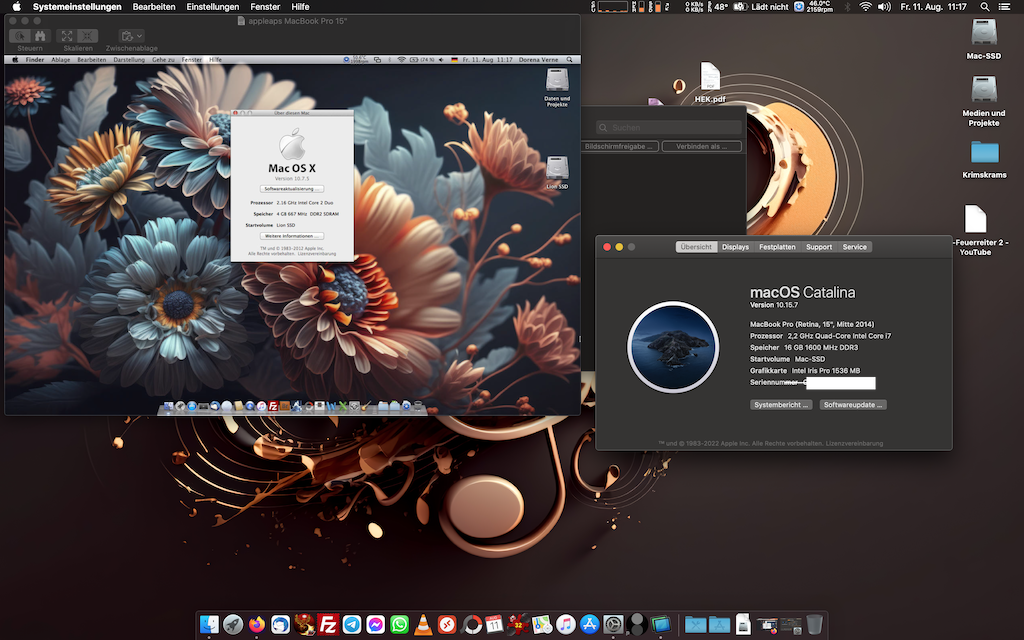Switch to the Festplatten tab

(x=777, y=247)
